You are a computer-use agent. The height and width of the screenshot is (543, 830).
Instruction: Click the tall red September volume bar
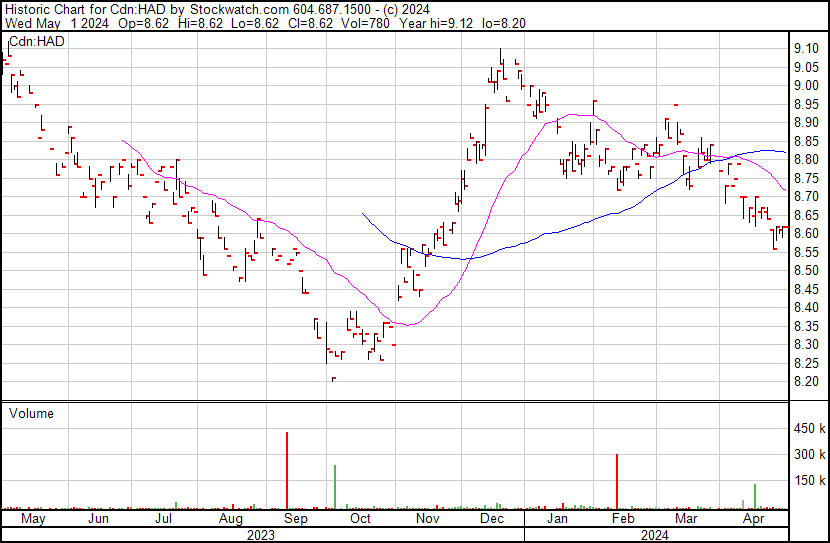pyautogui.click(x=287, y=470)
